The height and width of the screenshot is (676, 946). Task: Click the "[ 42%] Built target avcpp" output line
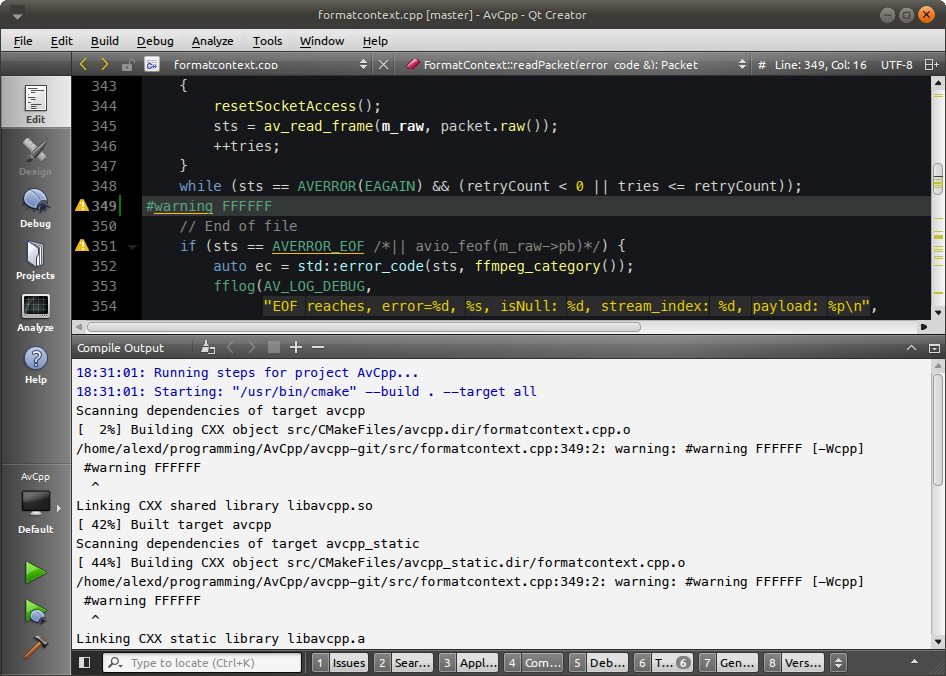174,525
